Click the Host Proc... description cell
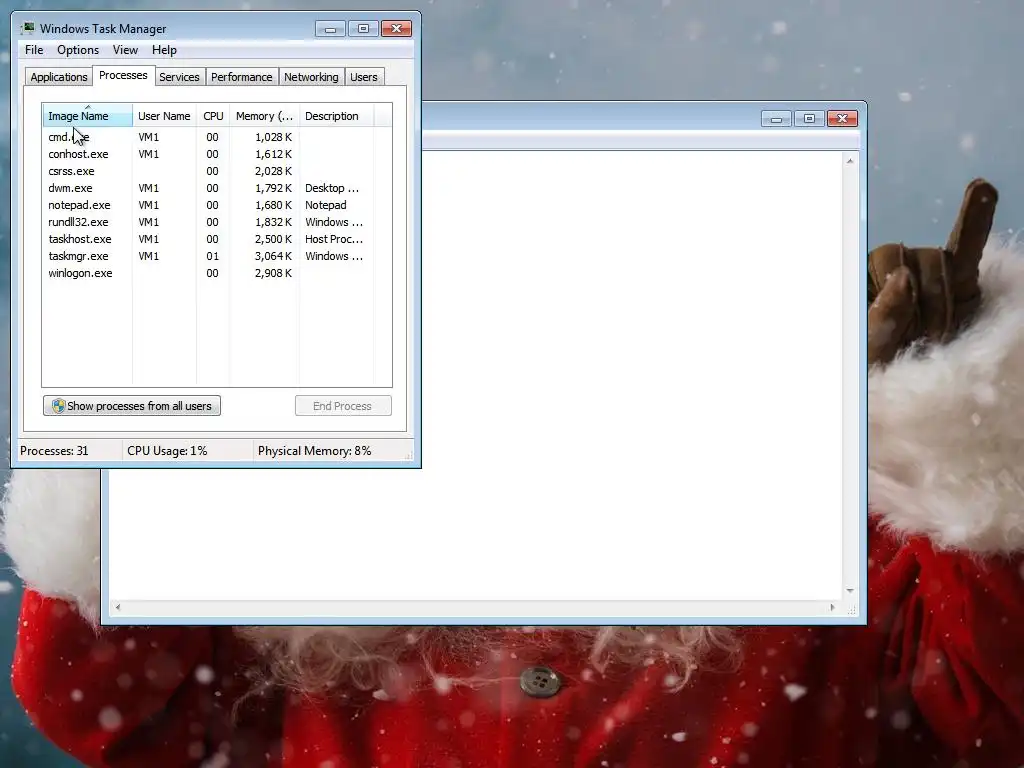The height and width of the screenshot is (768, 1024). pyautogui.click(x=334, y=239)
